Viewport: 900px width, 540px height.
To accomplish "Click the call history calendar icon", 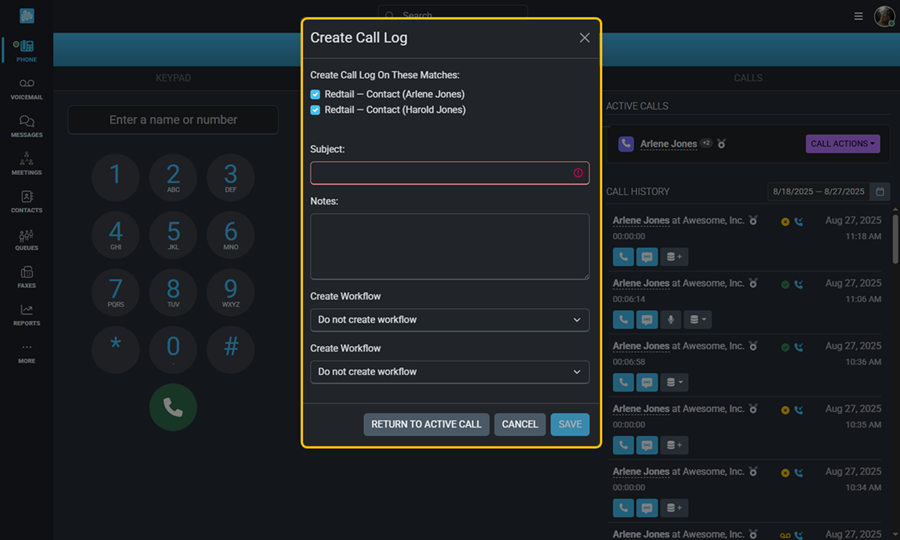I will coord(880,191).
